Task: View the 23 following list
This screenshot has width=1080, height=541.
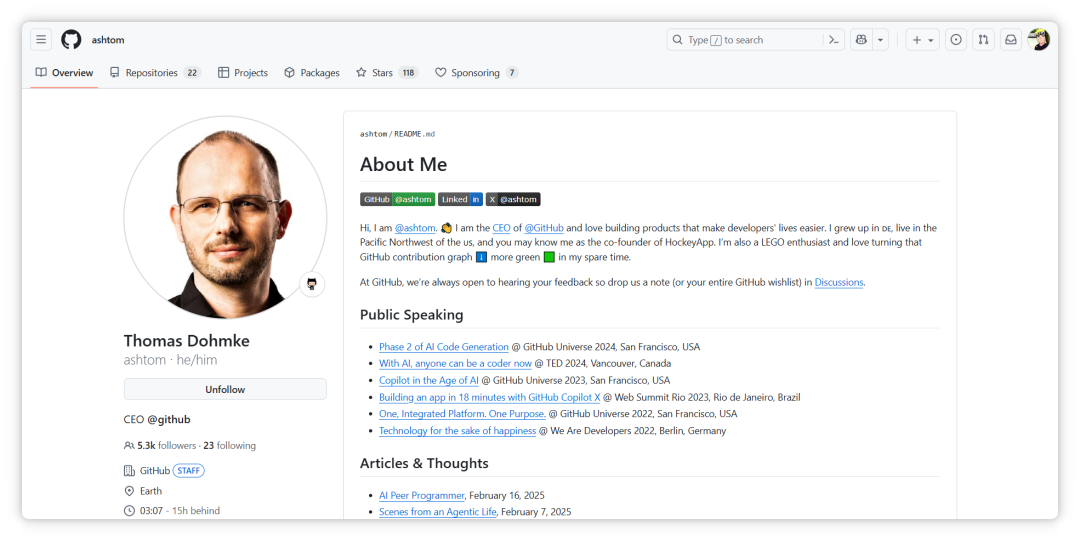Action: 229,446
